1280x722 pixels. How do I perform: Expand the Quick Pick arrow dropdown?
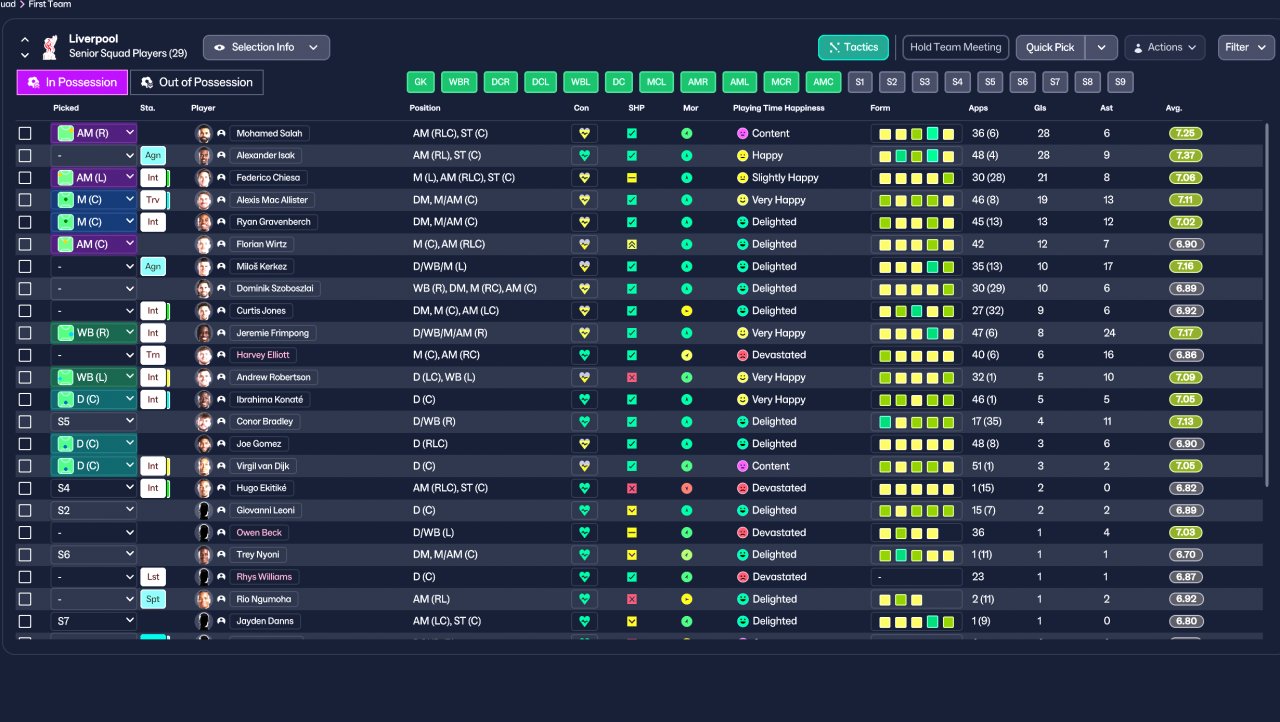tap(1101, 47)
